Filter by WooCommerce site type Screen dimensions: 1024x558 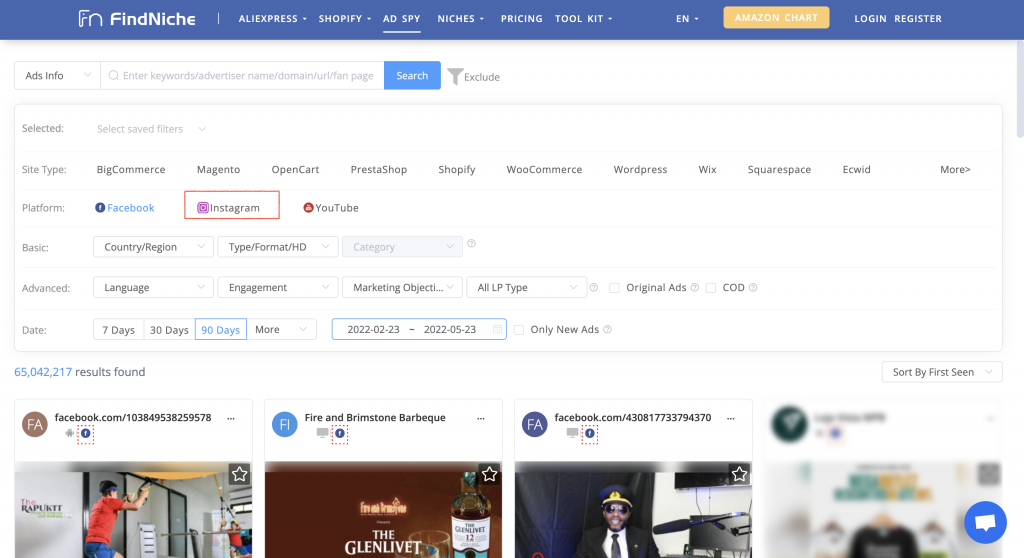544,169
